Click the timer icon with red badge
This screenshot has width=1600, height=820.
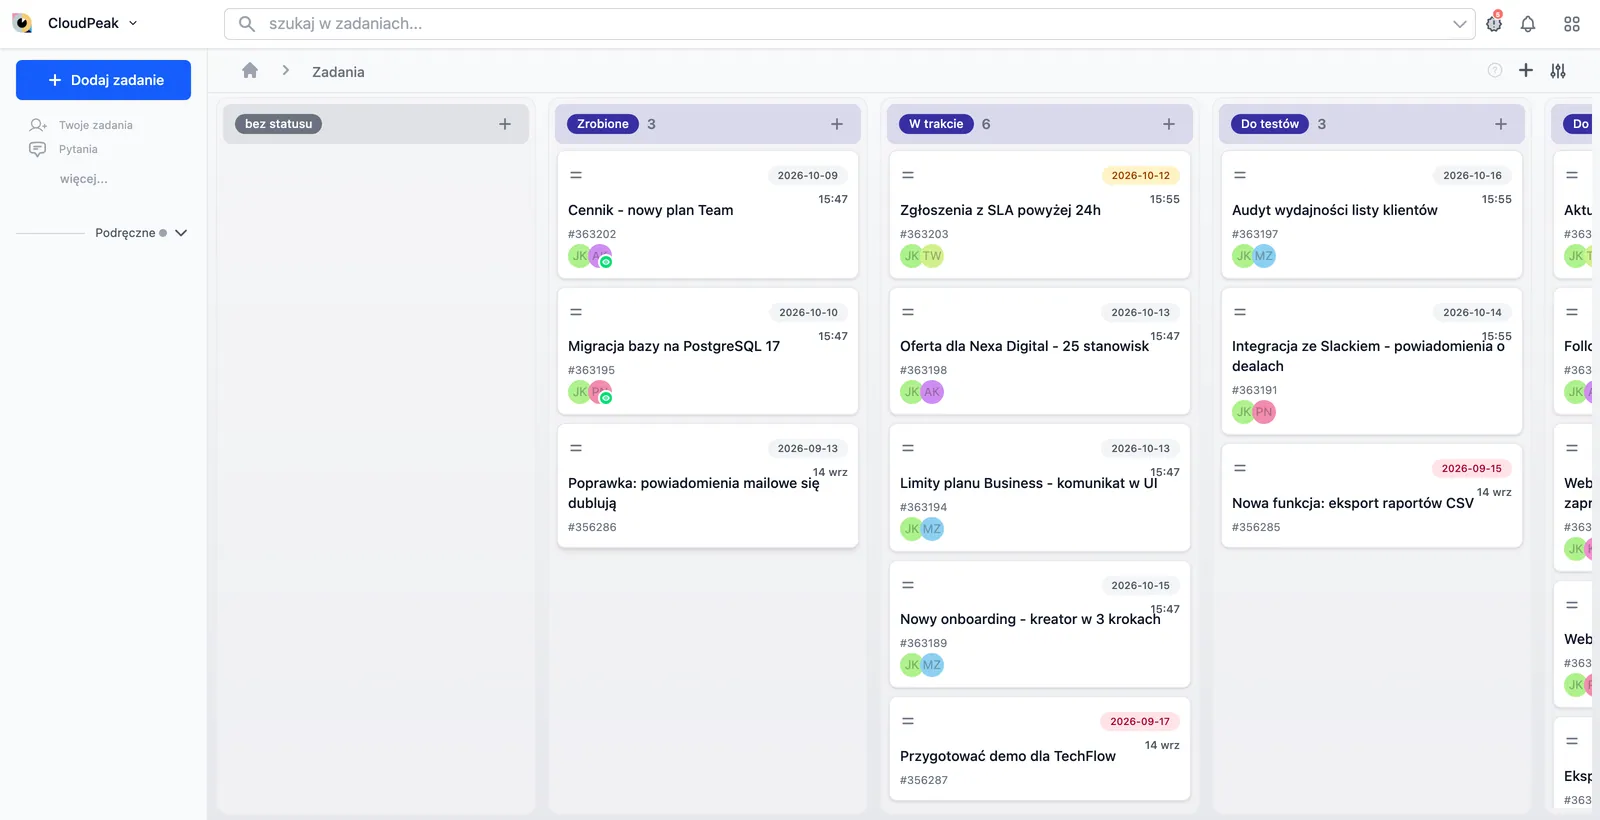pos(1494,23)
